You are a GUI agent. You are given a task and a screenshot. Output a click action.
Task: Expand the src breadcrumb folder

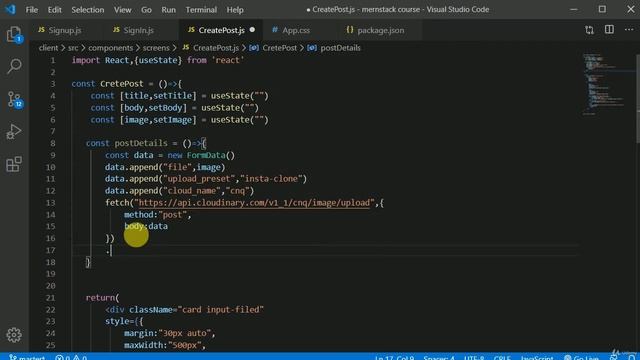click(x=73, y=48)
